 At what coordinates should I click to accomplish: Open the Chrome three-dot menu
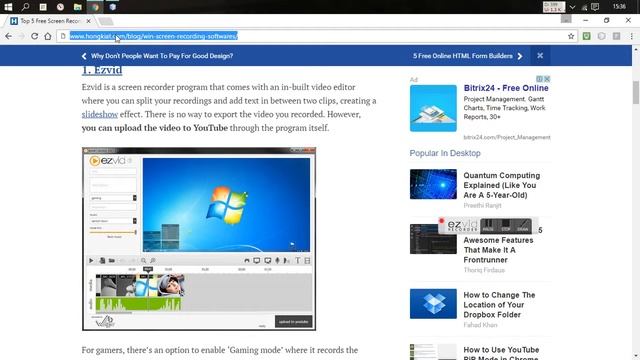[x=632, y=36]
